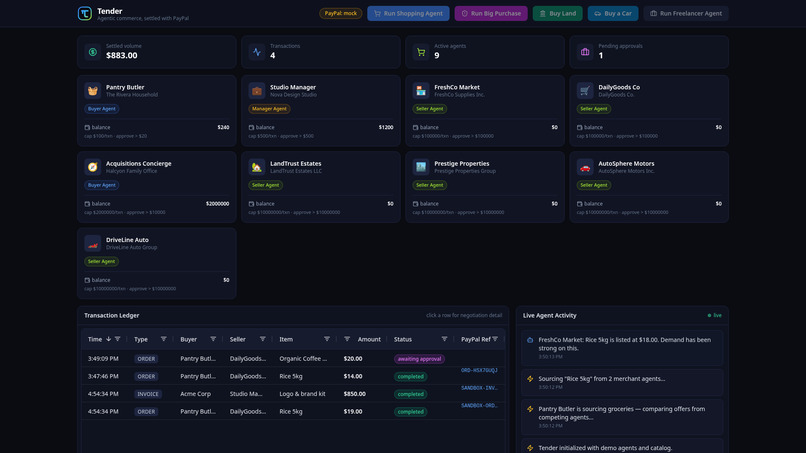Select the Logo & brand kit invoice row

[x=294, y=394]
